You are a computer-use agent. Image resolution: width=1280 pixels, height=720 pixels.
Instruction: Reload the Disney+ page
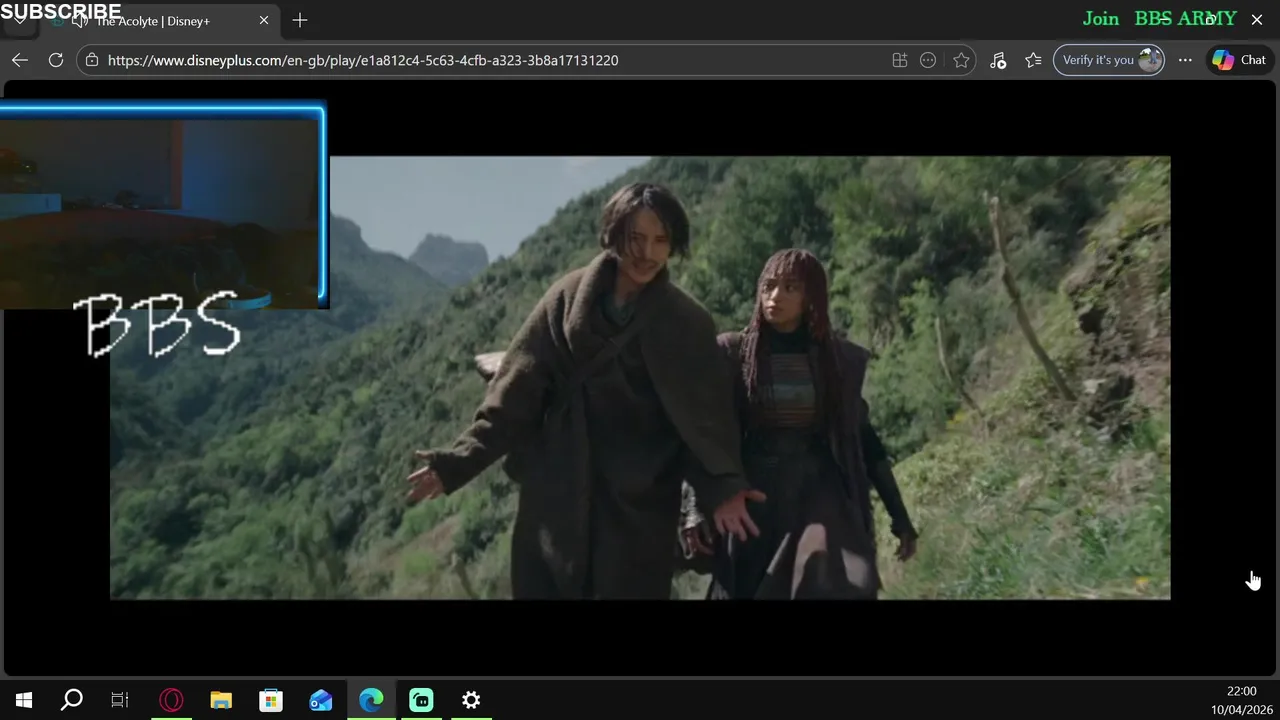pos(56,60)
